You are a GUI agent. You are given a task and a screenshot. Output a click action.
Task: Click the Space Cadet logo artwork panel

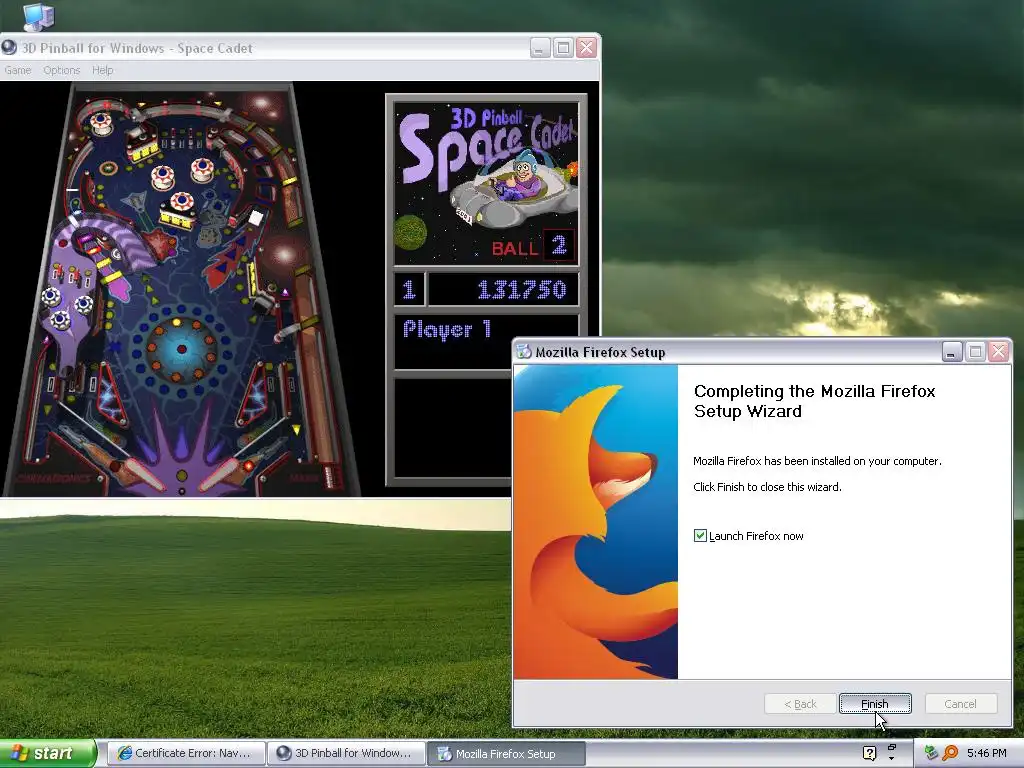pyautogui.click(x=486, y=184)
